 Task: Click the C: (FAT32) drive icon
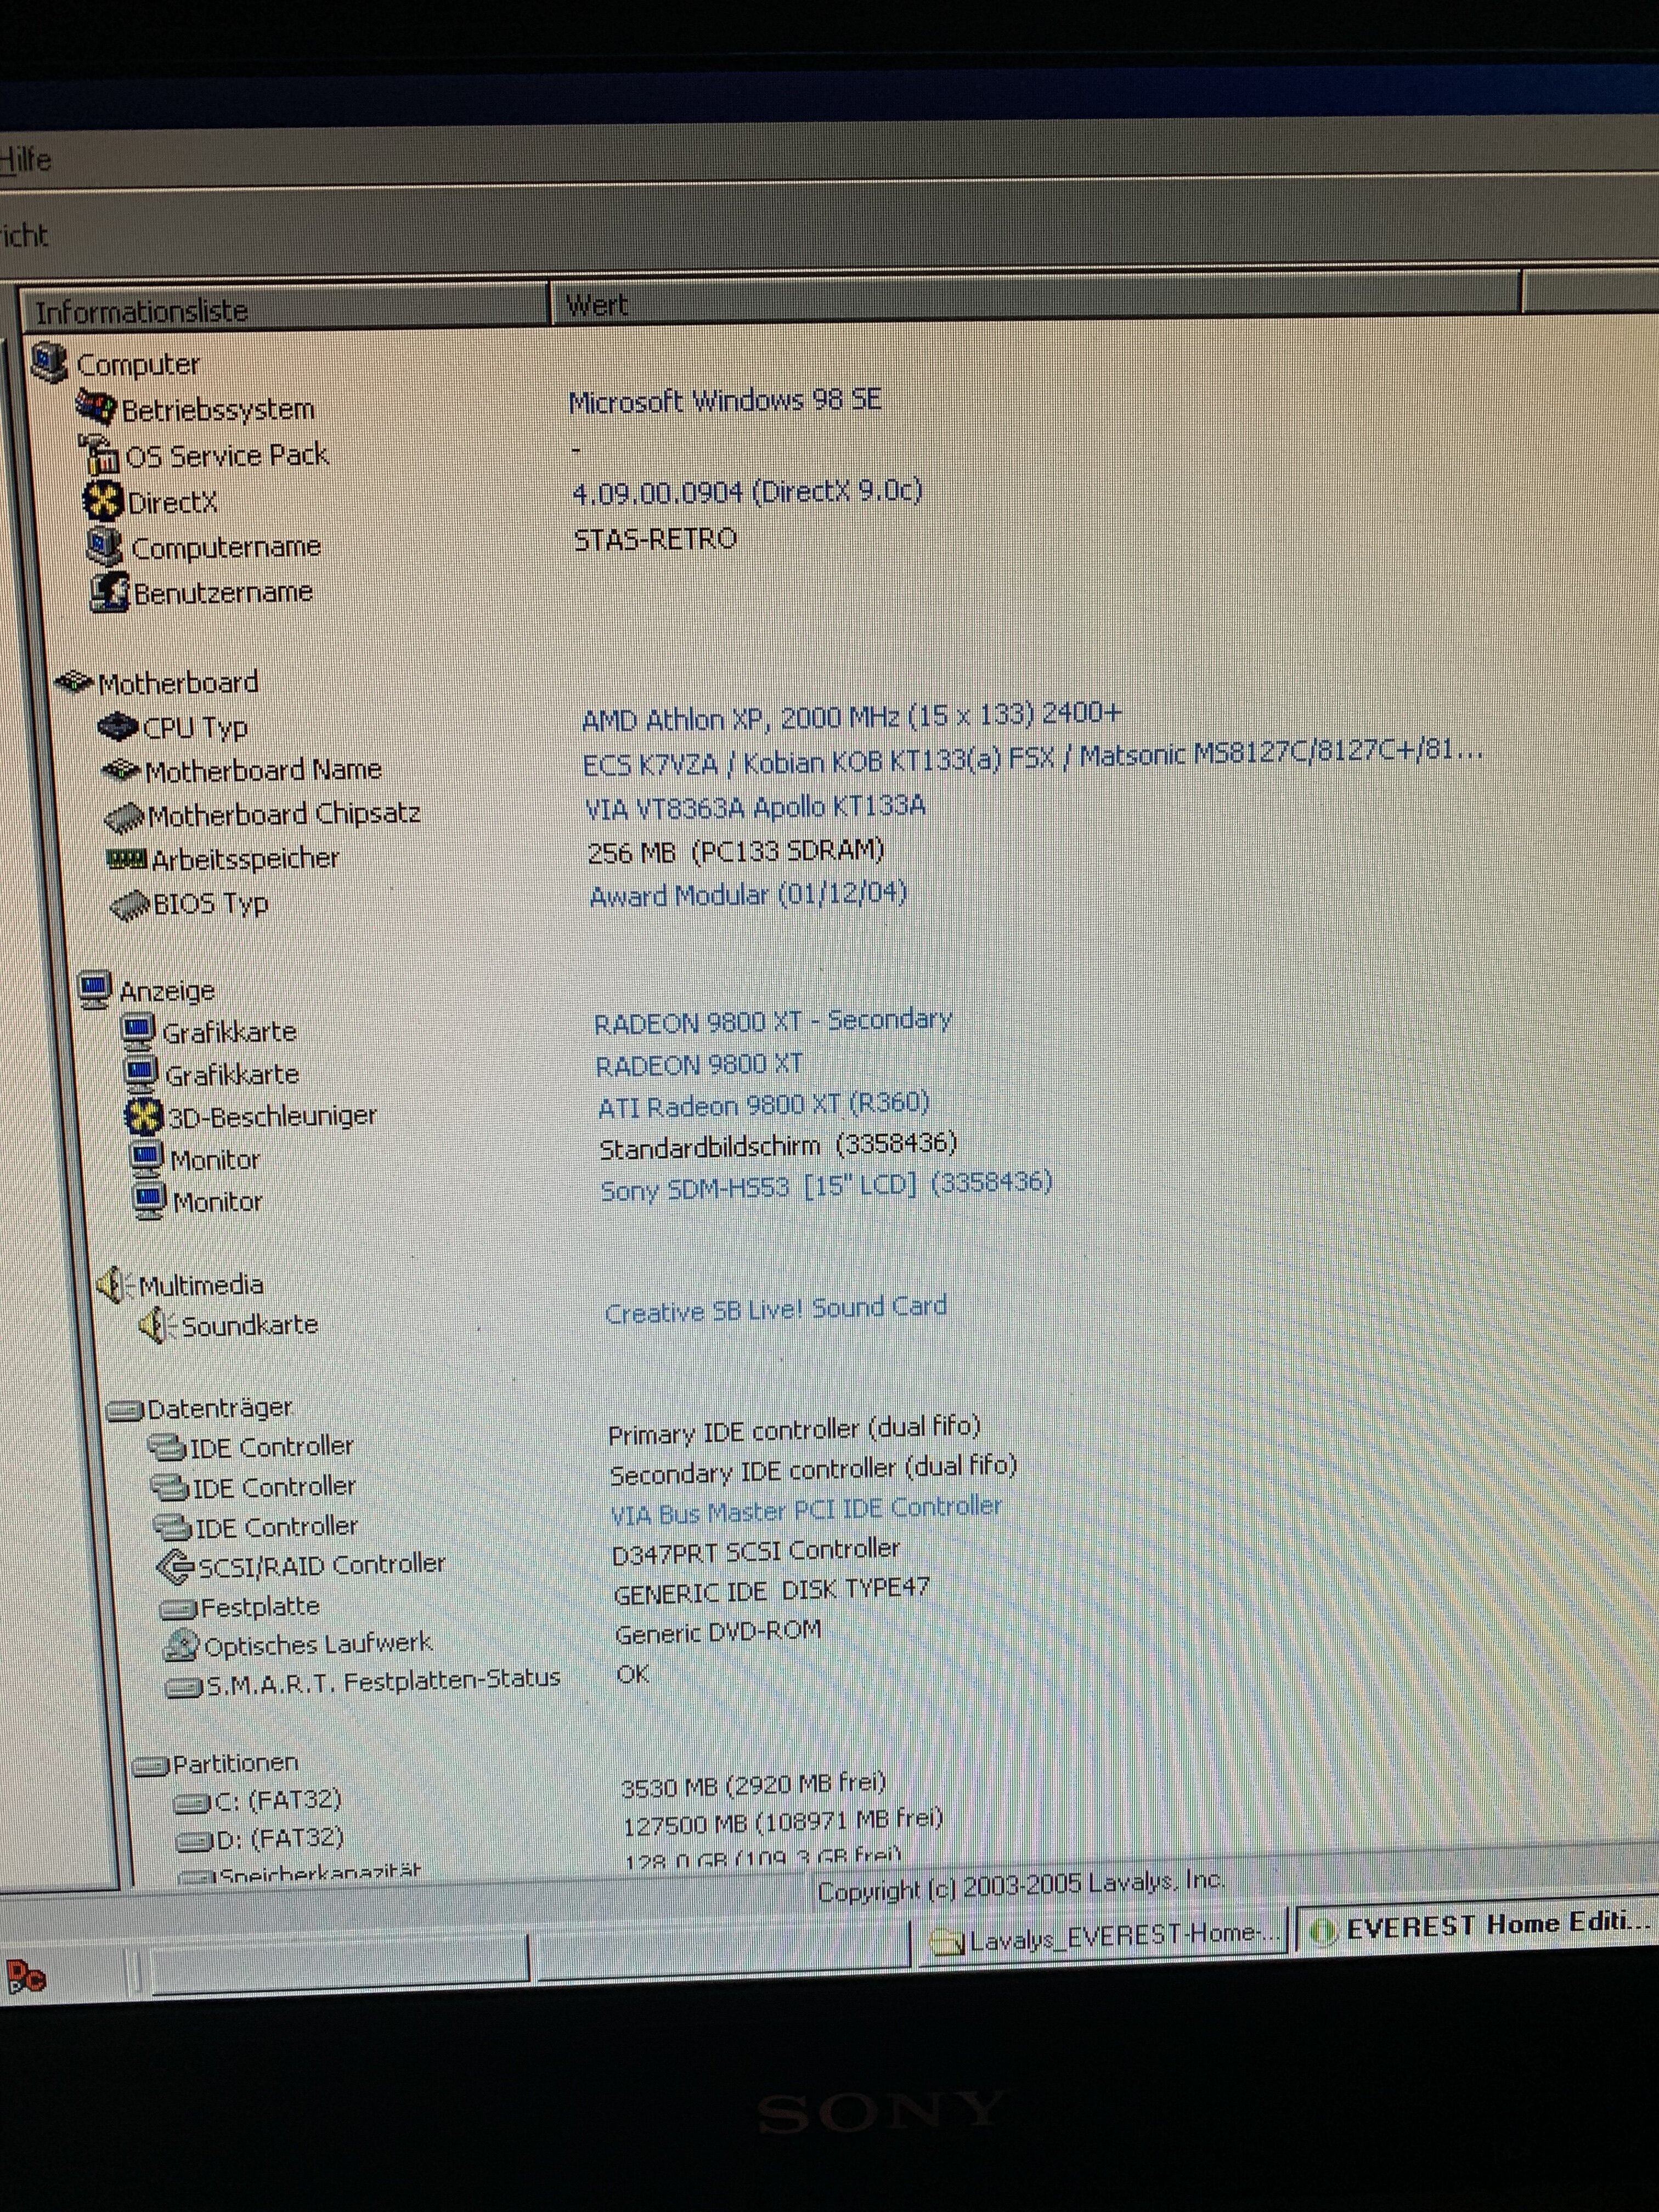192,1803
